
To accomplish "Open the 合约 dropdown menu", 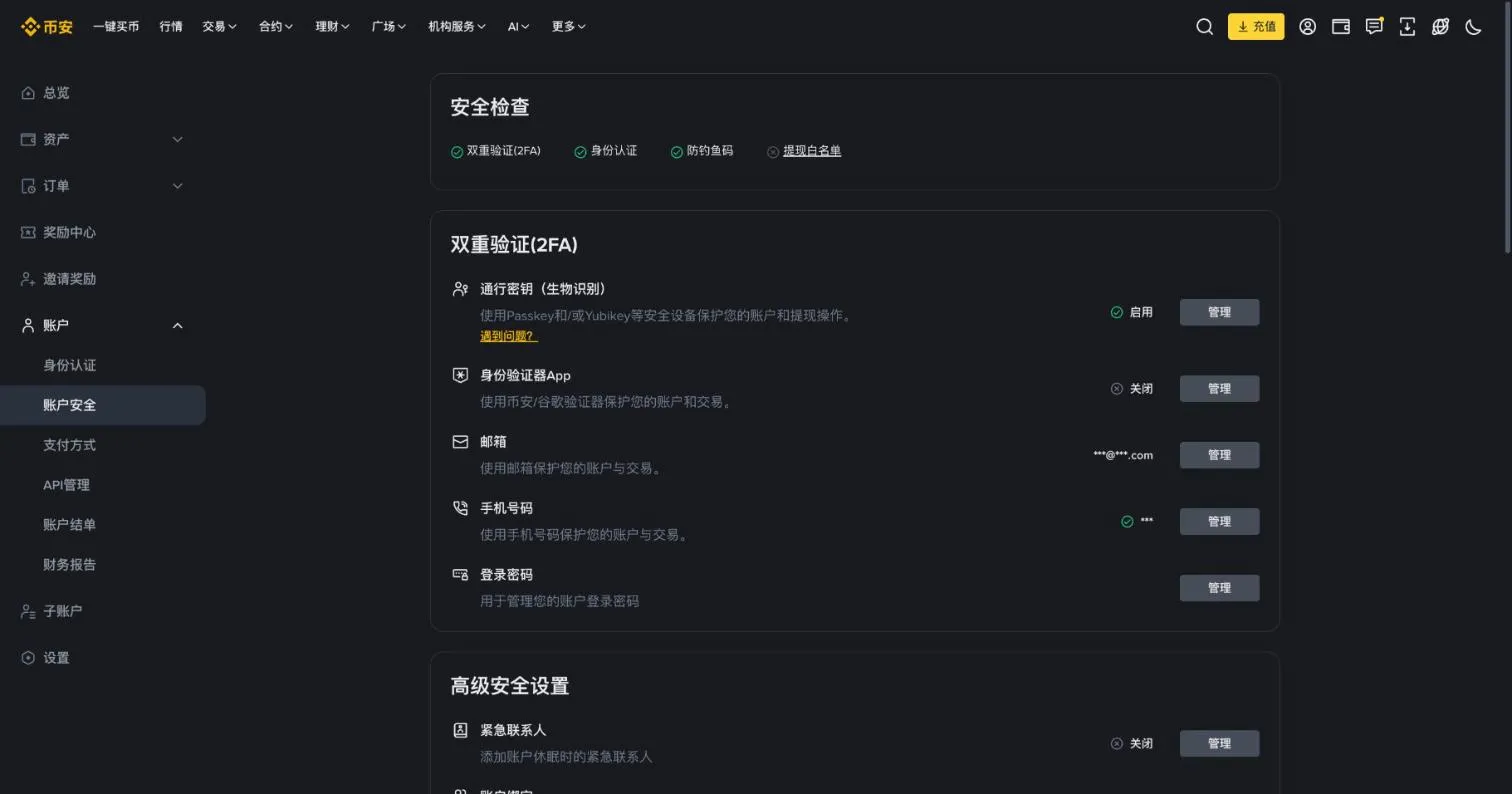I will coord(276,27).
